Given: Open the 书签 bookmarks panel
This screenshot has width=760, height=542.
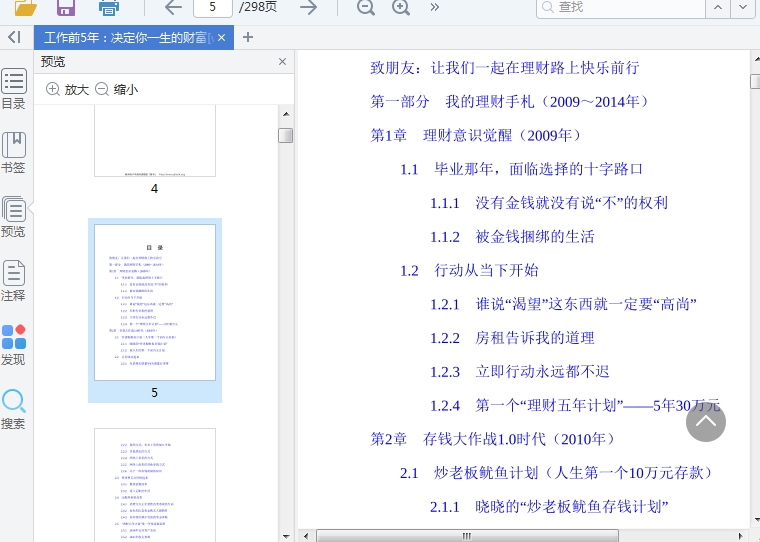Looking at the screenshot, I should [14, 153].
